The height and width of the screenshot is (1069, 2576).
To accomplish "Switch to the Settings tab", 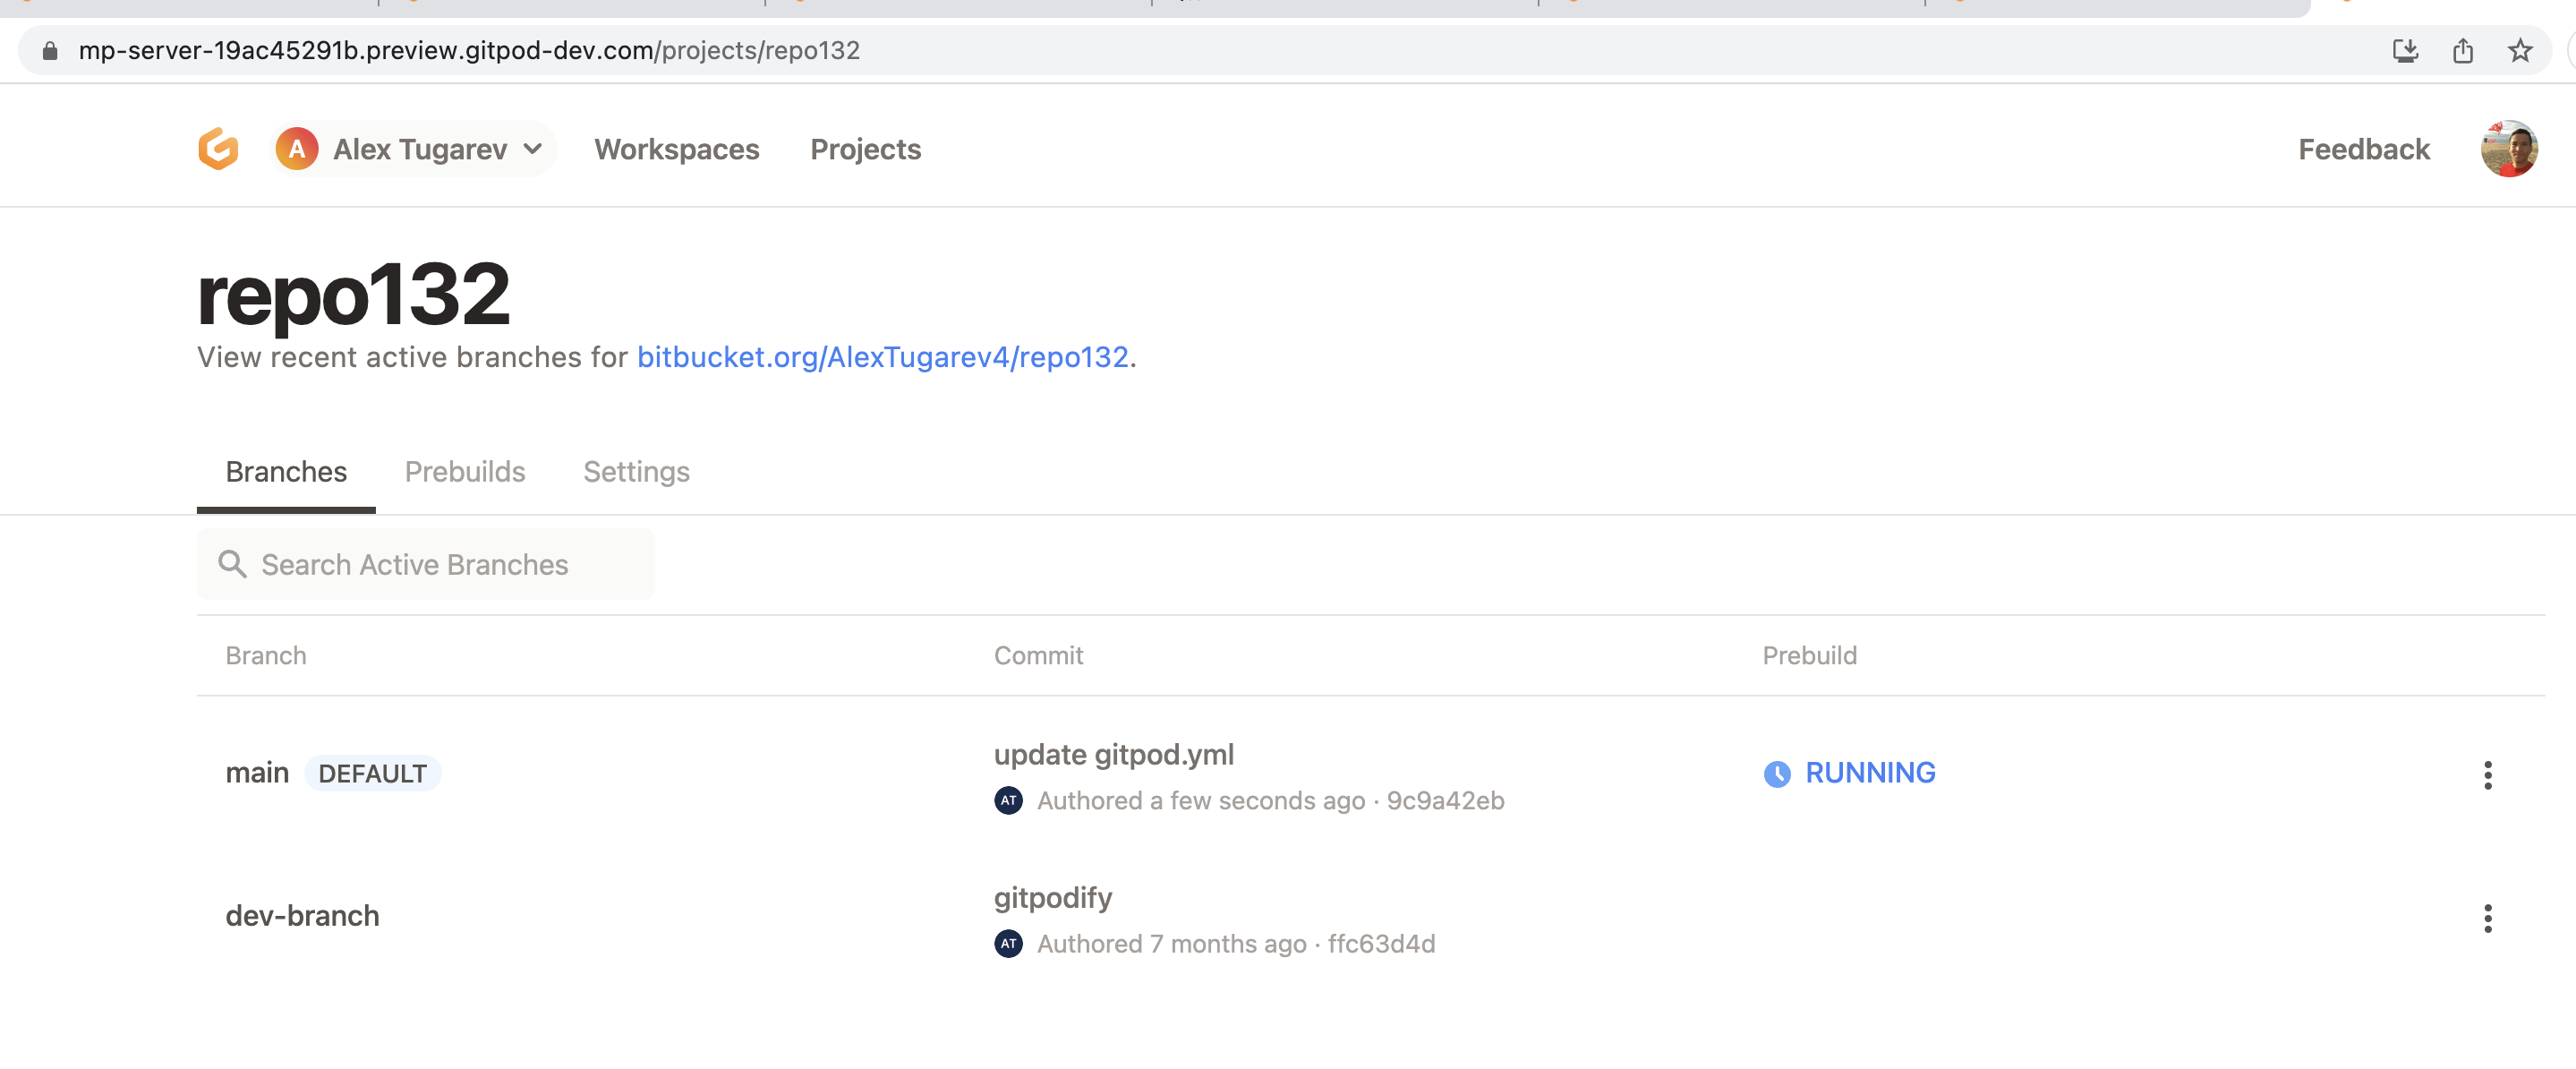I will point(636,471).
